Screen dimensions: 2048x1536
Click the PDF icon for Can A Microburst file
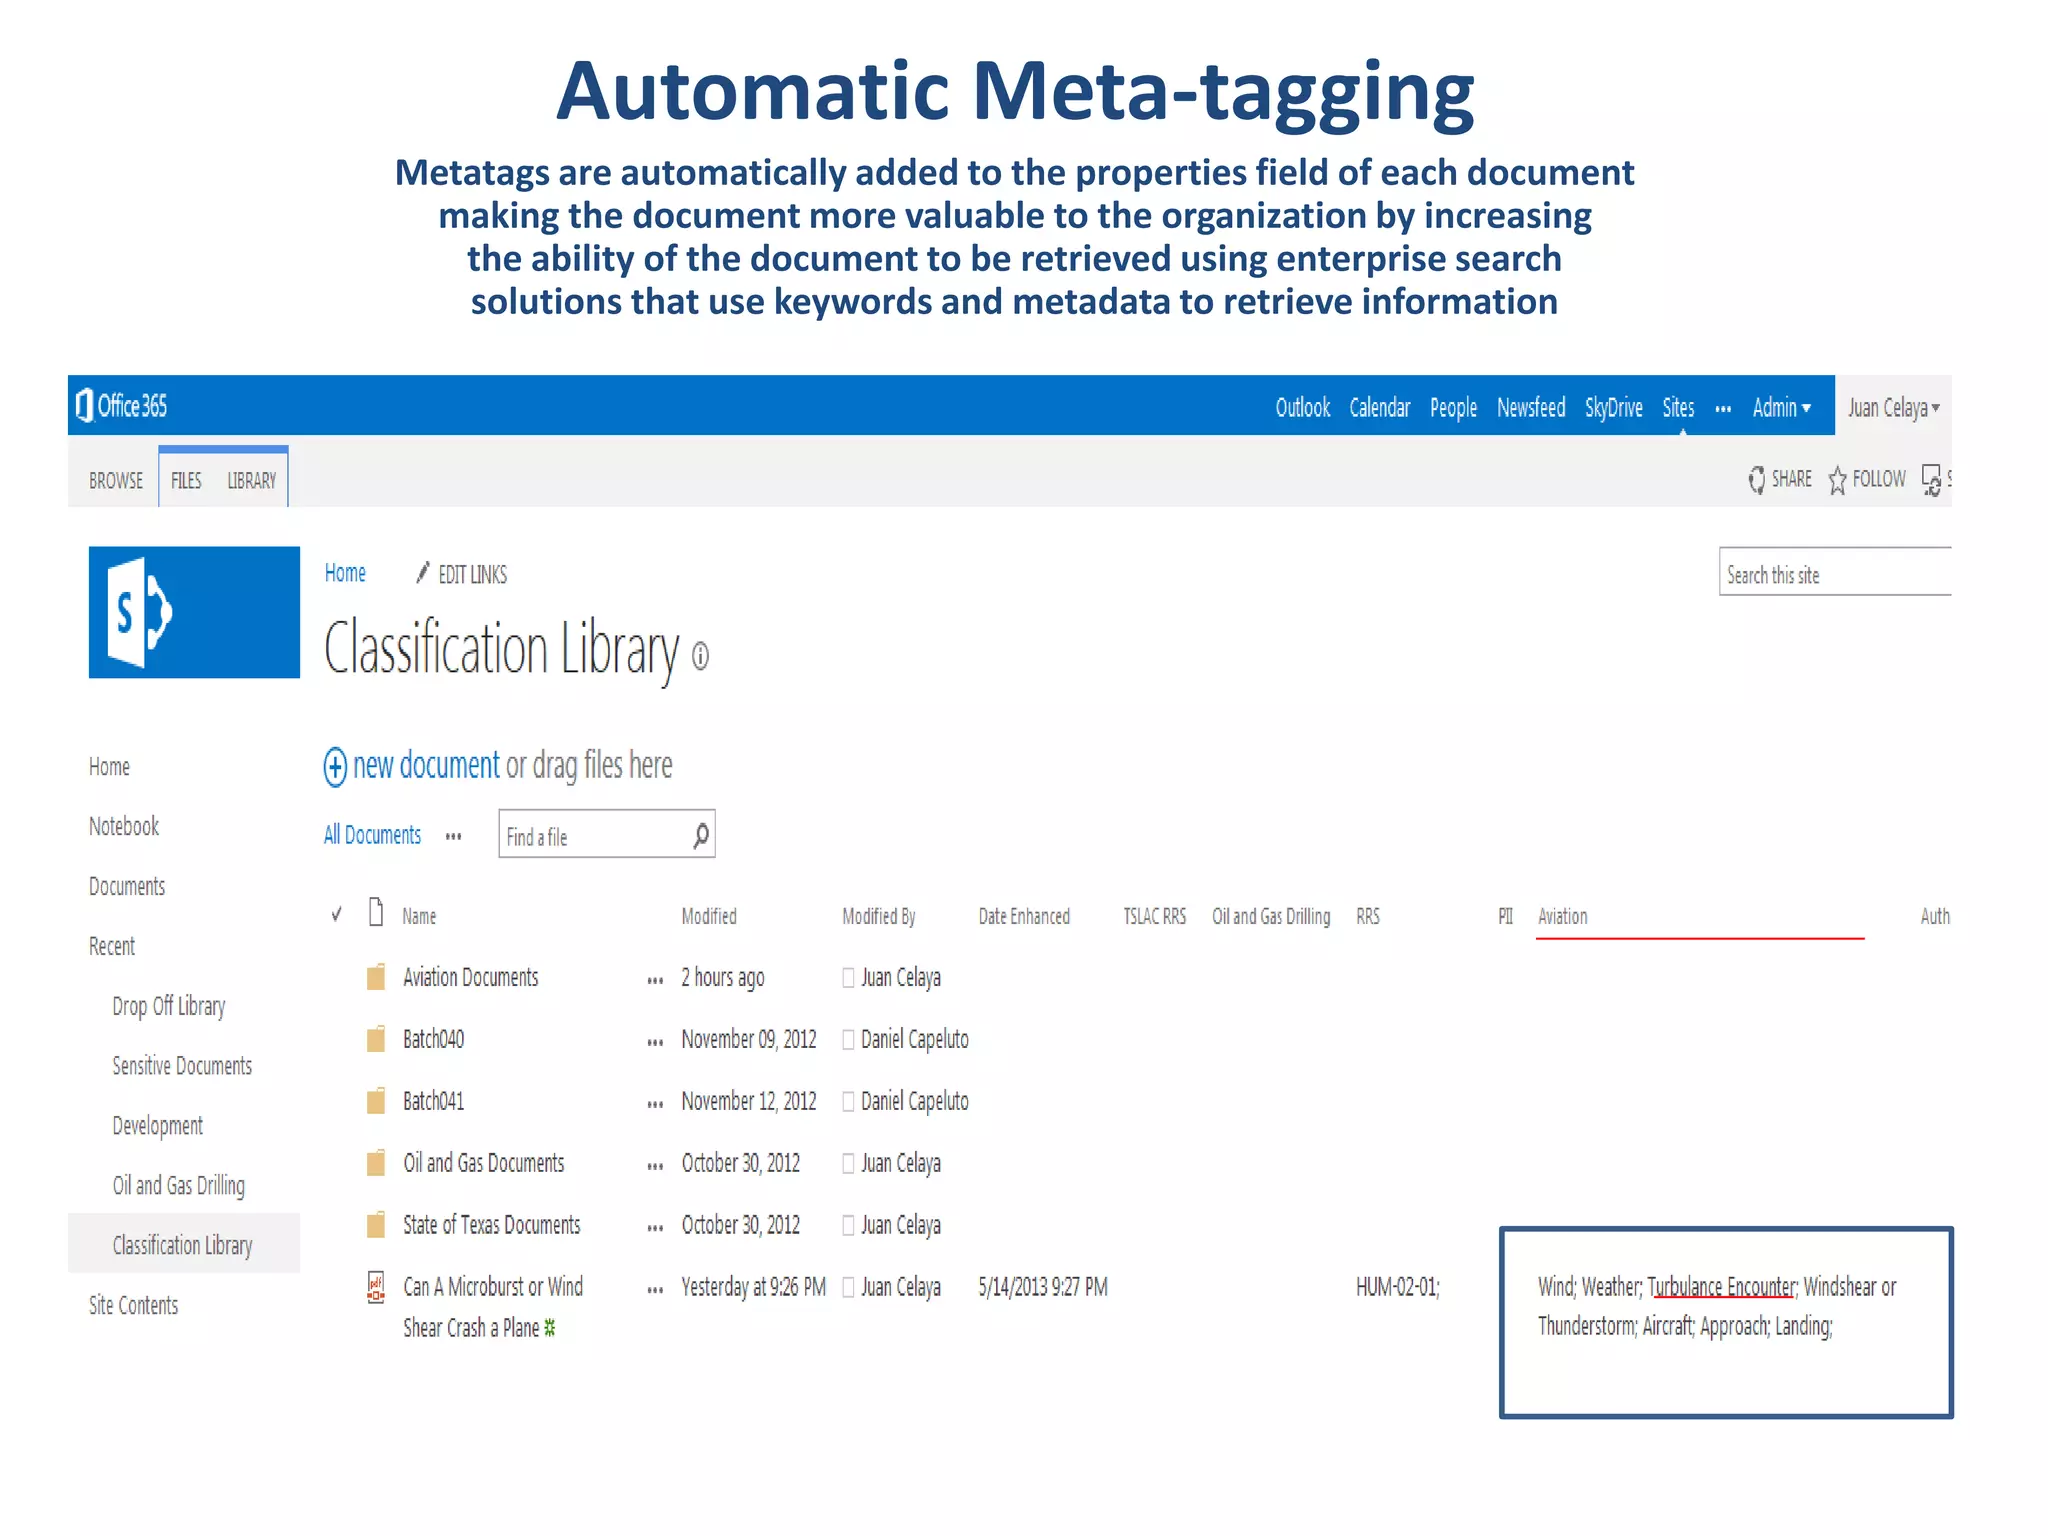[376, 1287]
